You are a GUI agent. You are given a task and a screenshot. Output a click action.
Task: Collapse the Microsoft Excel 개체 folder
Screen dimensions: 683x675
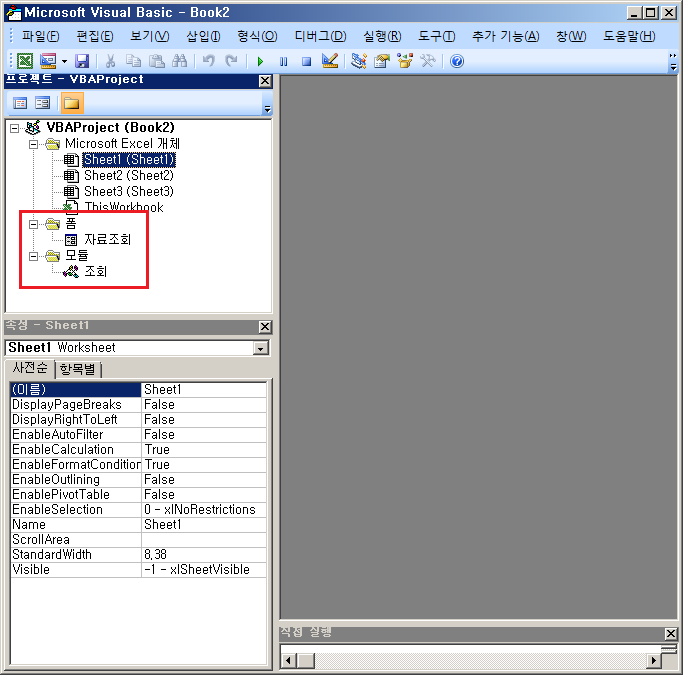[34, 144]
